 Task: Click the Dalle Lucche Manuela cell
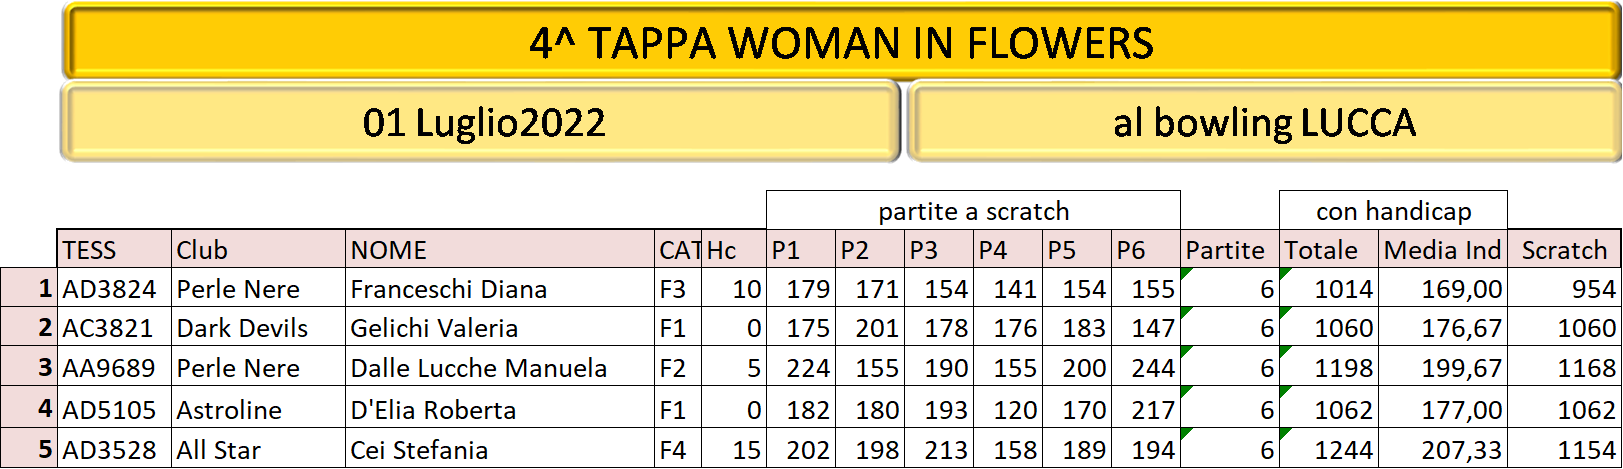500,367
